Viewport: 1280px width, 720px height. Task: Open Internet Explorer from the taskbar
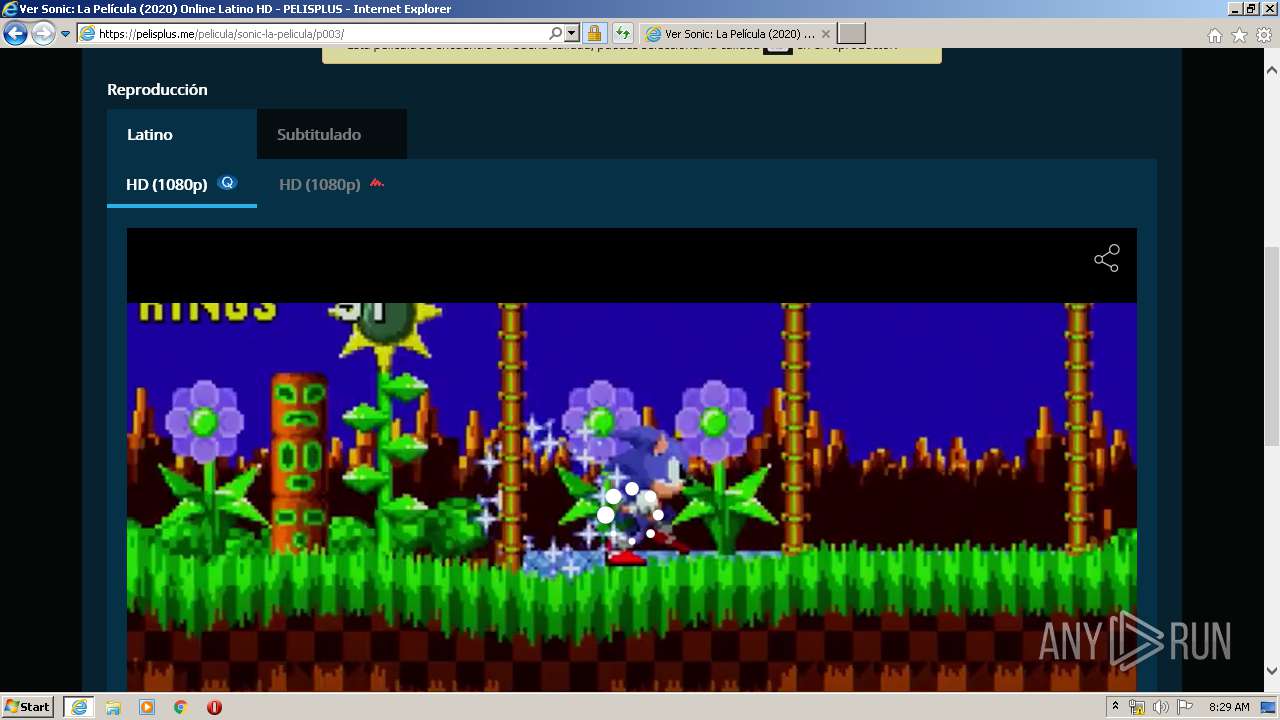[79, 707]
